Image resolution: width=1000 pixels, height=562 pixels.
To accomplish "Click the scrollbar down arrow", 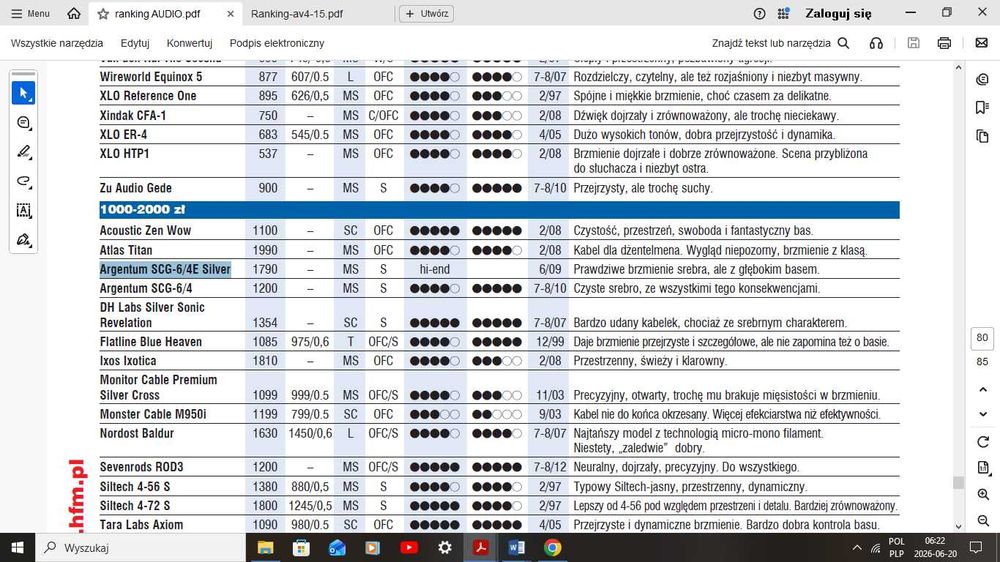I will (x=959, y=527).
